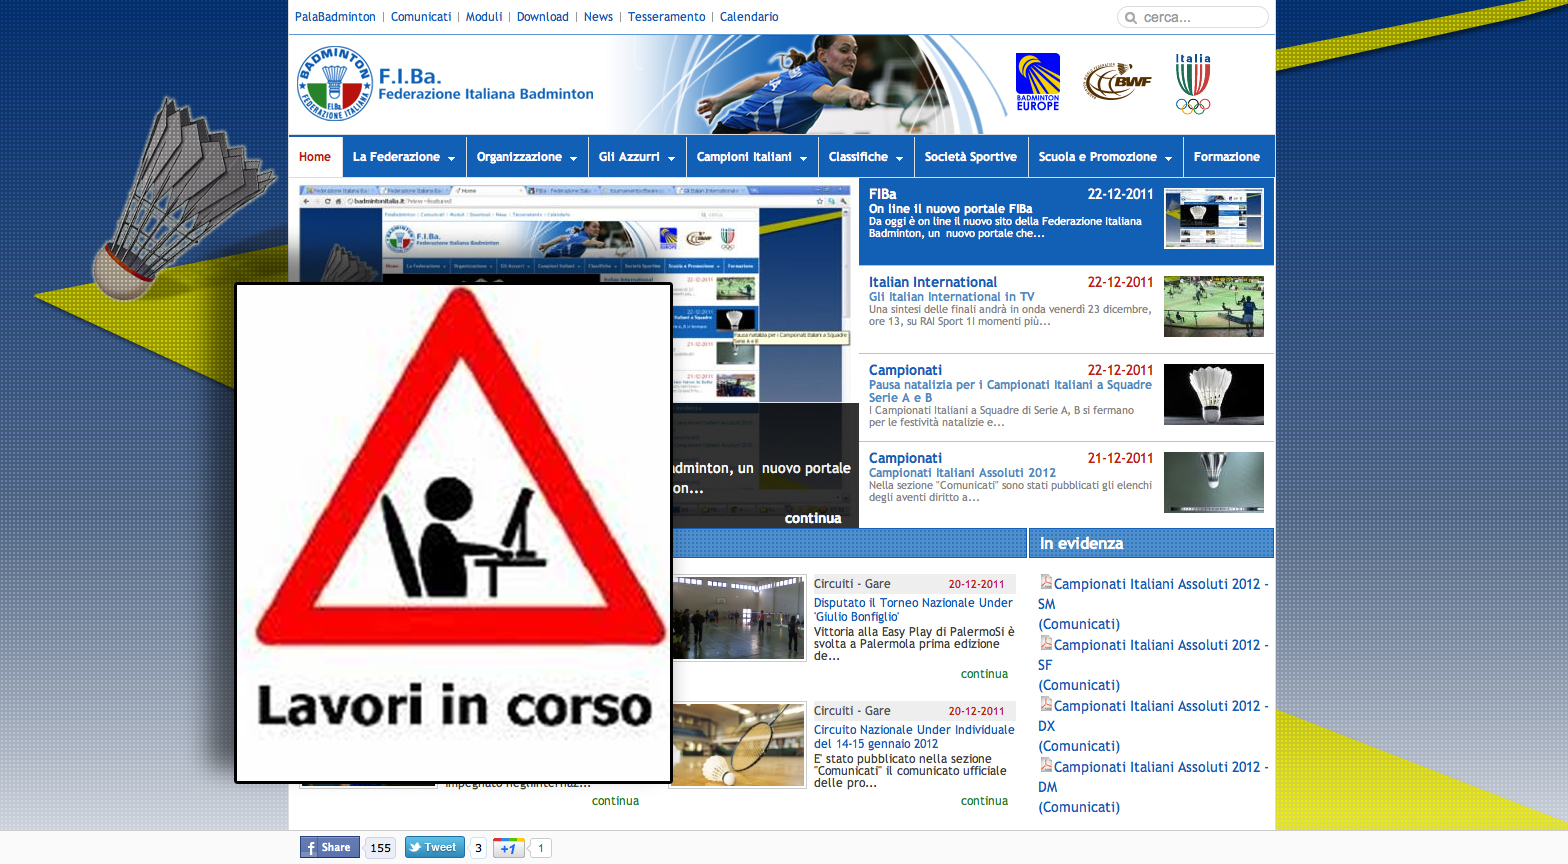Open PalaBadminton top link
Screen dimensions: 1568x864
[335, 17]
